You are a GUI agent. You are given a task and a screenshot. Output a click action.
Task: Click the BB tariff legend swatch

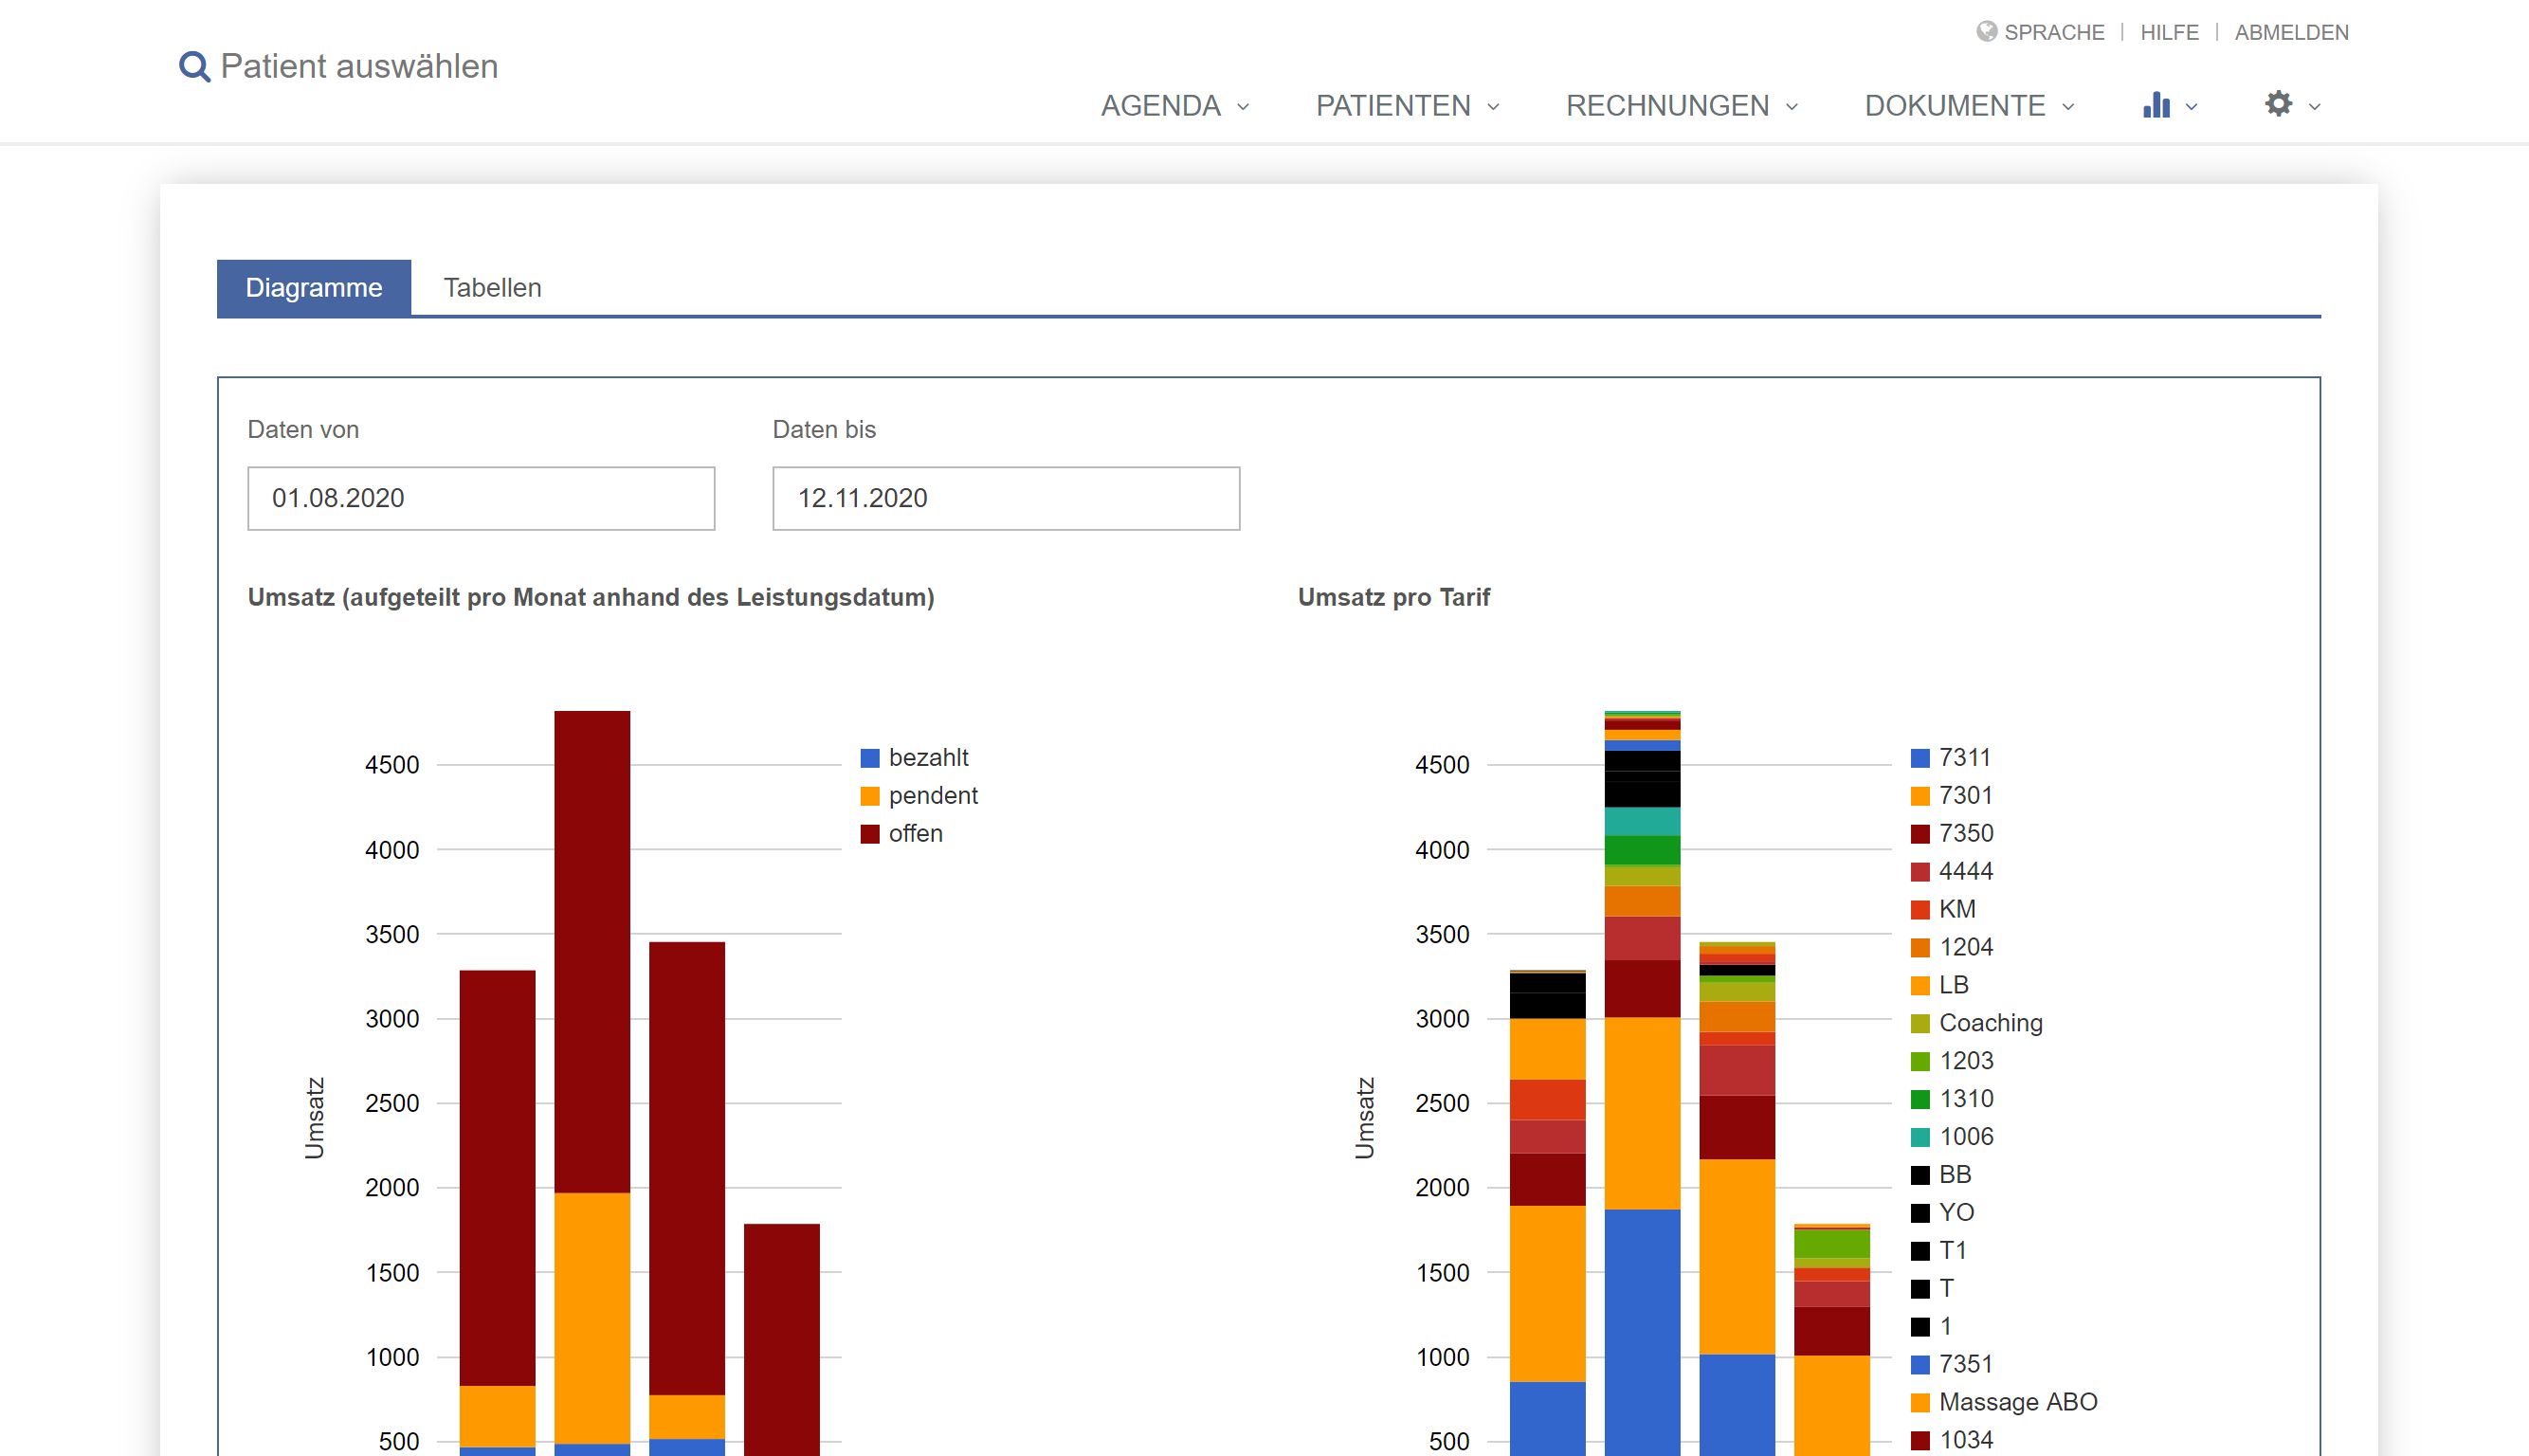[1920, 1175]
